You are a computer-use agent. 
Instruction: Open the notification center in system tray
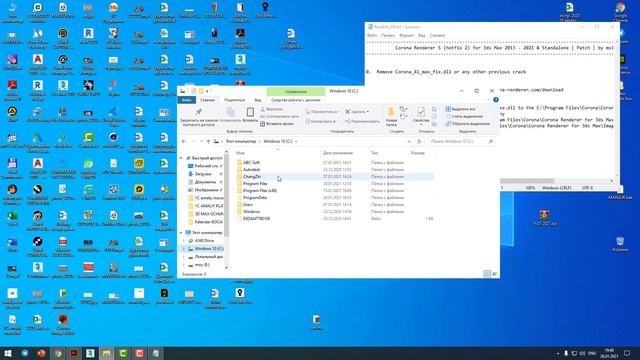[627, 353]
